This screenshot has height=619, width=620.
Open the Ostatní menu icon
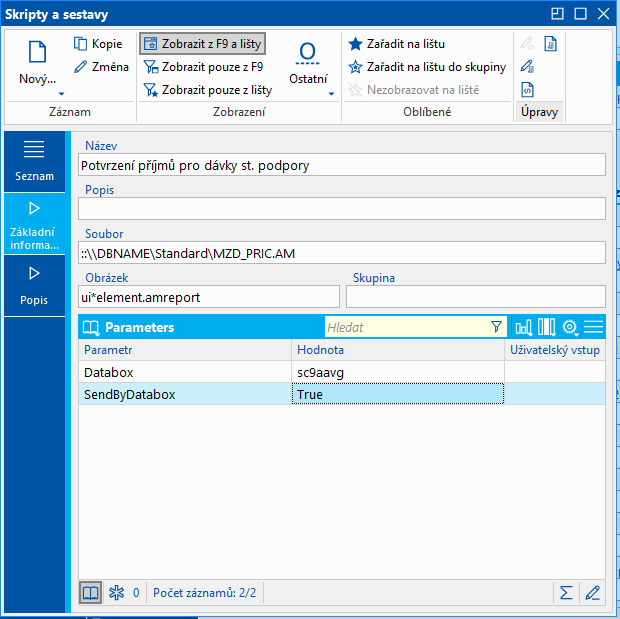(308, 53)
